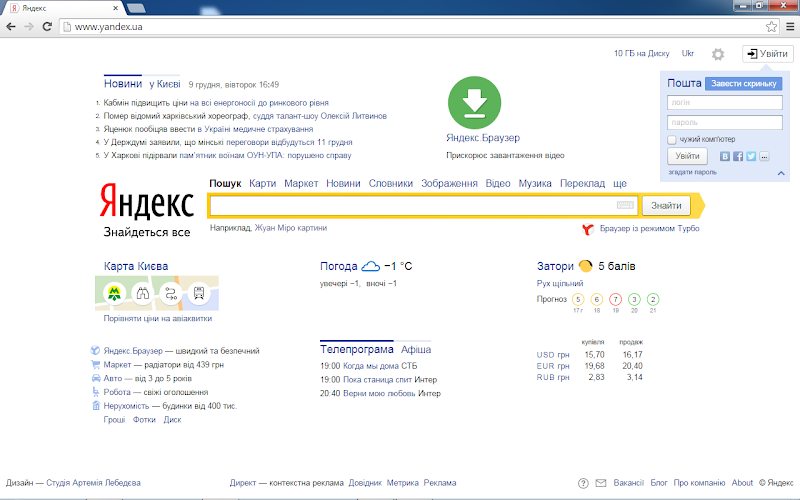Toggle the 'чужий комп'ютер' checkbox

[x=672, y=139]
